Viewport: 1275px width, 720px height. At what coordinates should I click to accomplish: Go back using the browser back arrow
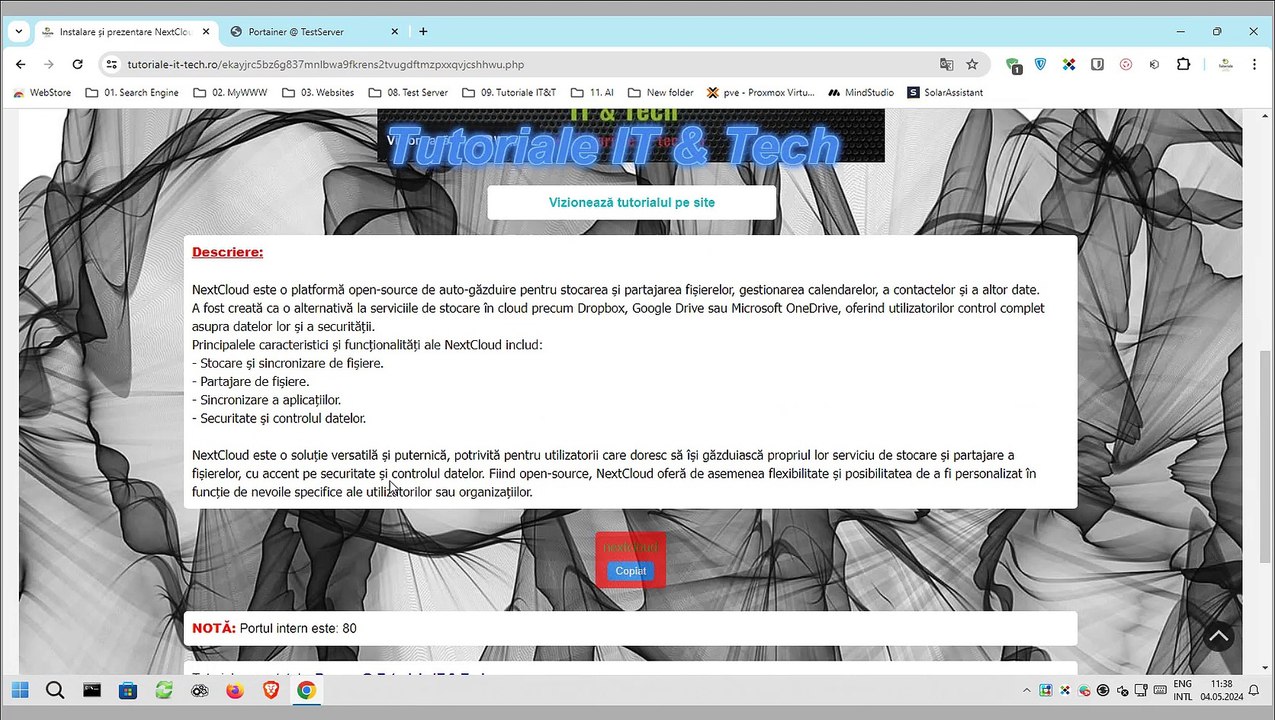click(21, 64)
